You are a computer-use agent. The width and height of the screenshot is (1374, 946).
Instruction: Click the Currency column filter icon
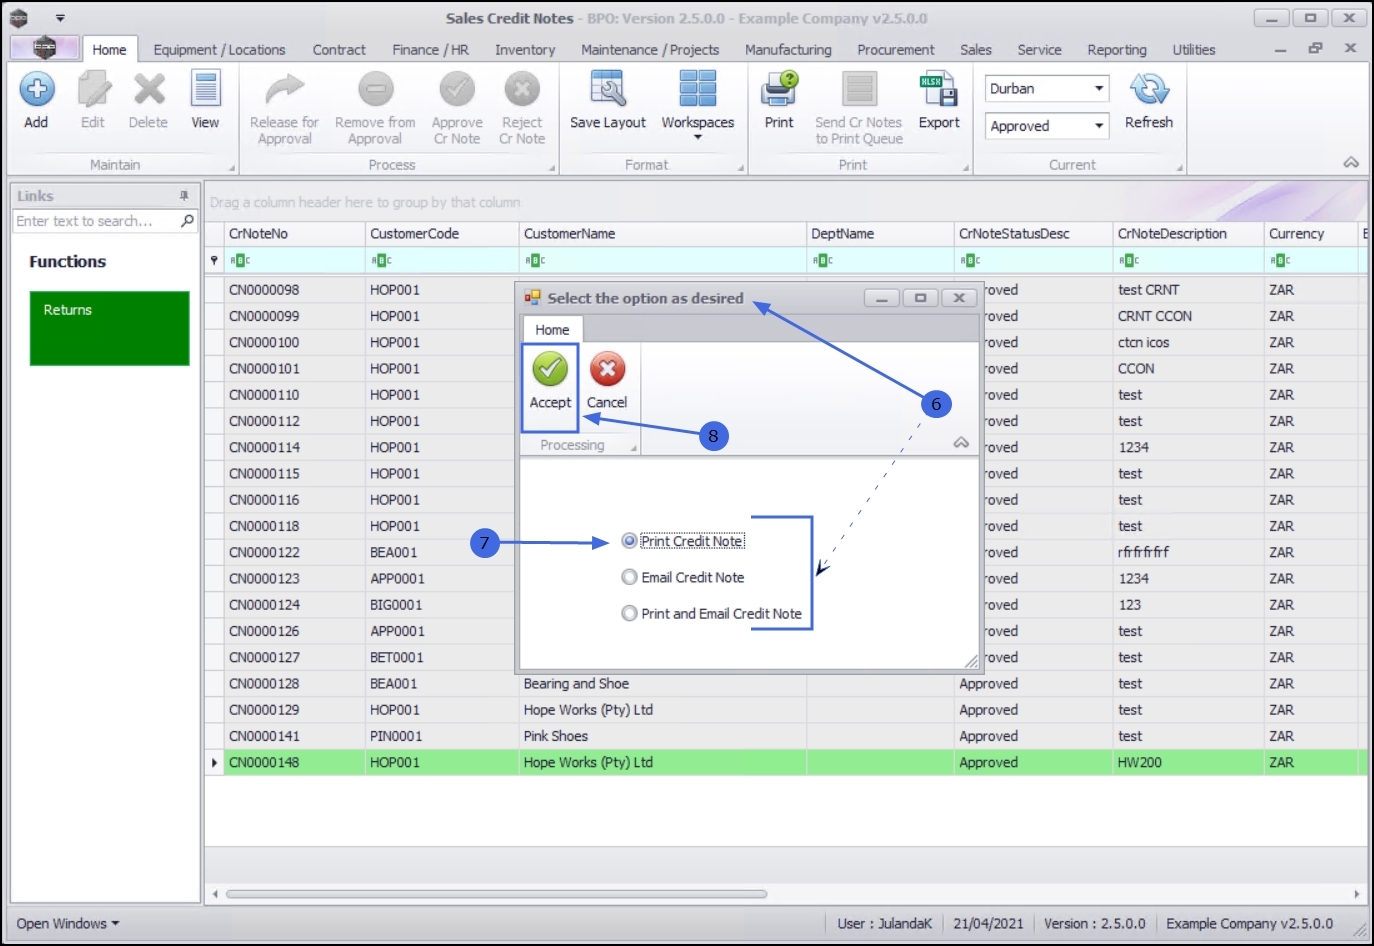tap(1280, 261)
